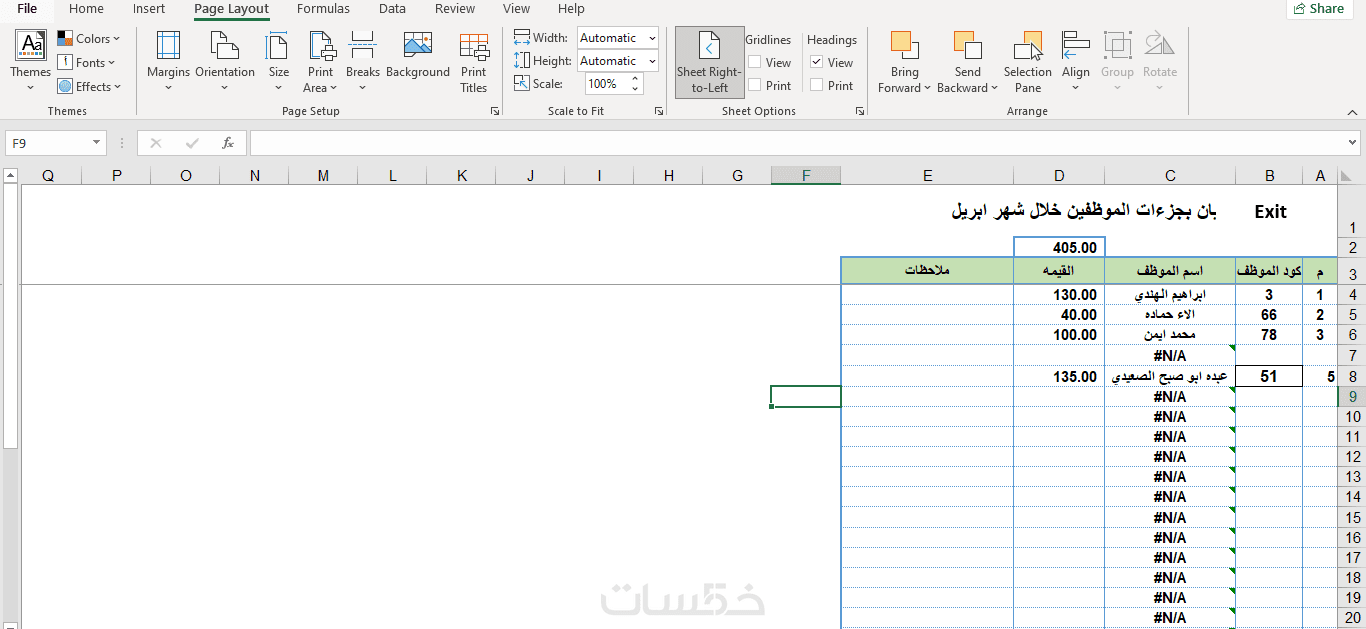Click the formula bar Cancel icon
The image size is (1366, 629).
coord(156,143)
